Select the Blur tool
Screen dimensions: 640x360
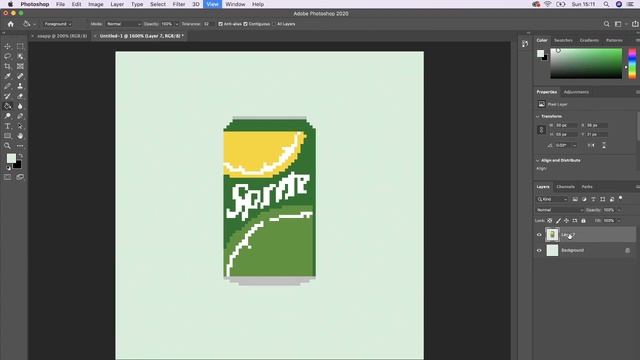[20, 106]
